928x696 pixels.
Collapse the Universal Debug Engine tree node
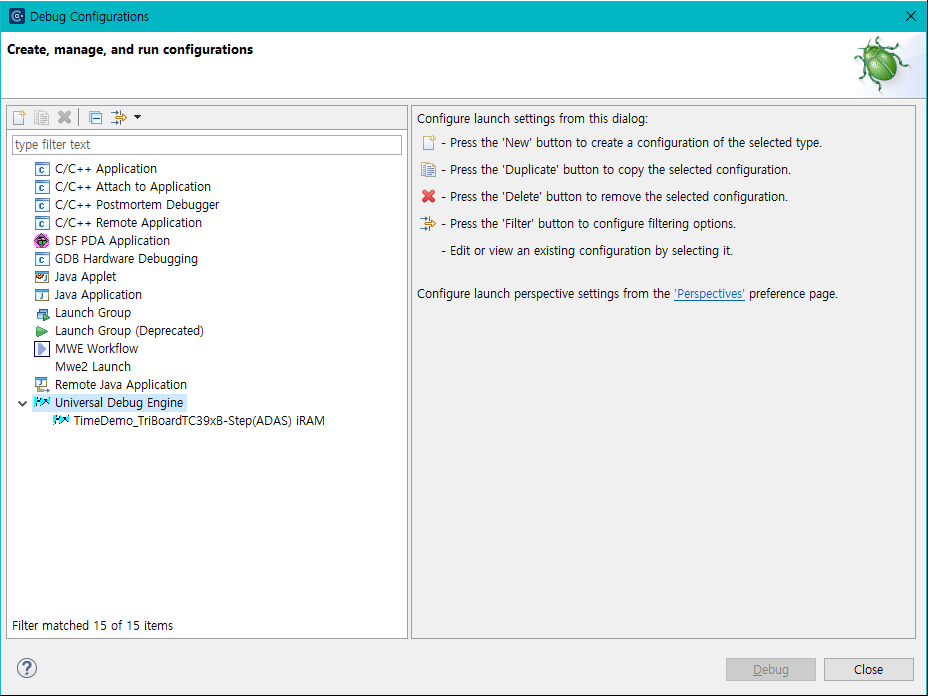[22, 403]
